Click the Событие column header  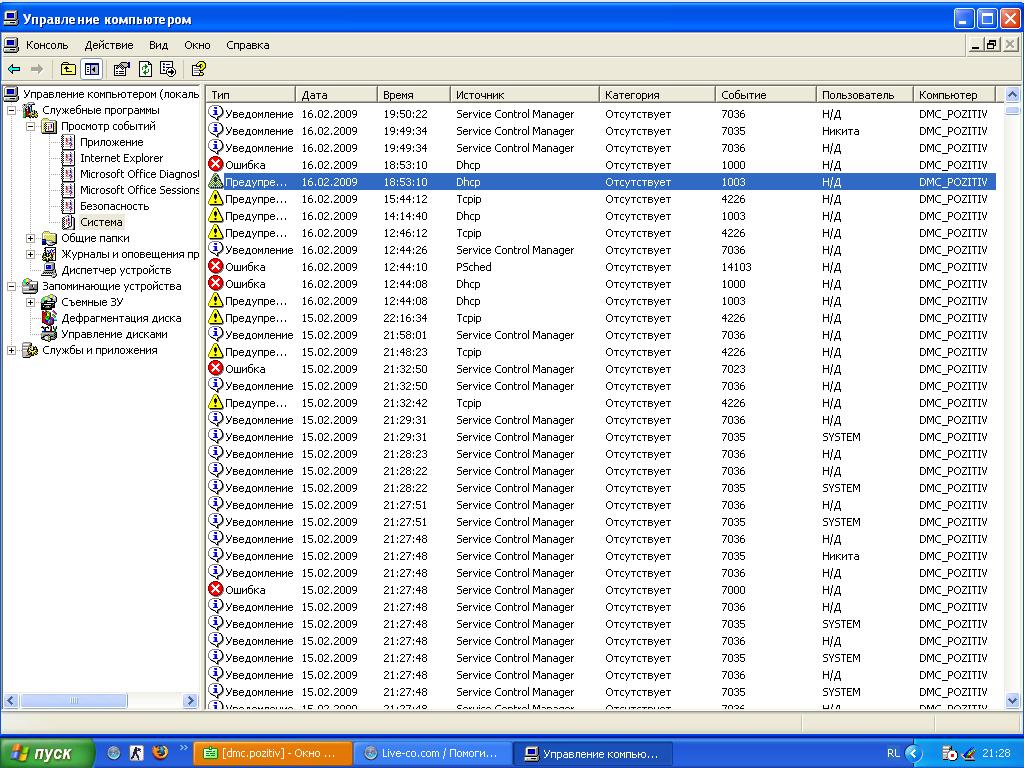(x=765, y=95)
